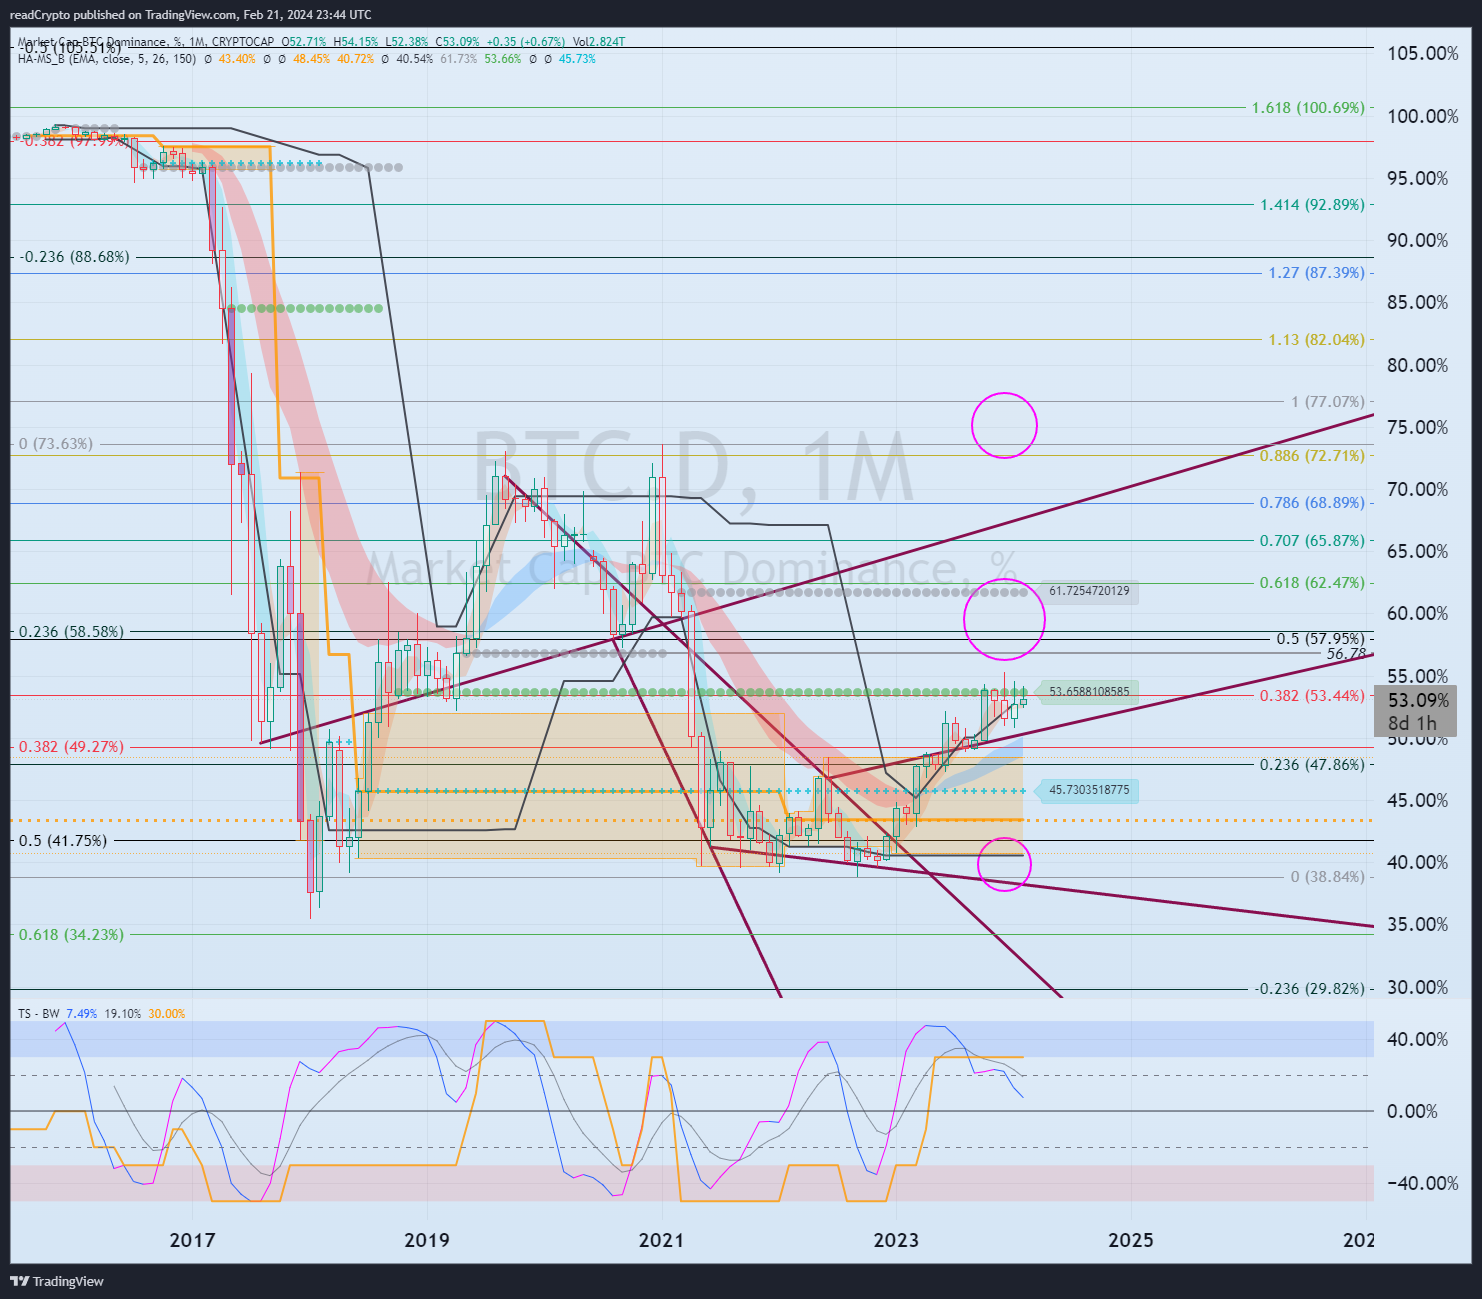Image resolution: width=1482 pixels, height=1299 pixels.
Task: Select the TS - BW indicator legend
Action: pos(39,1014)
